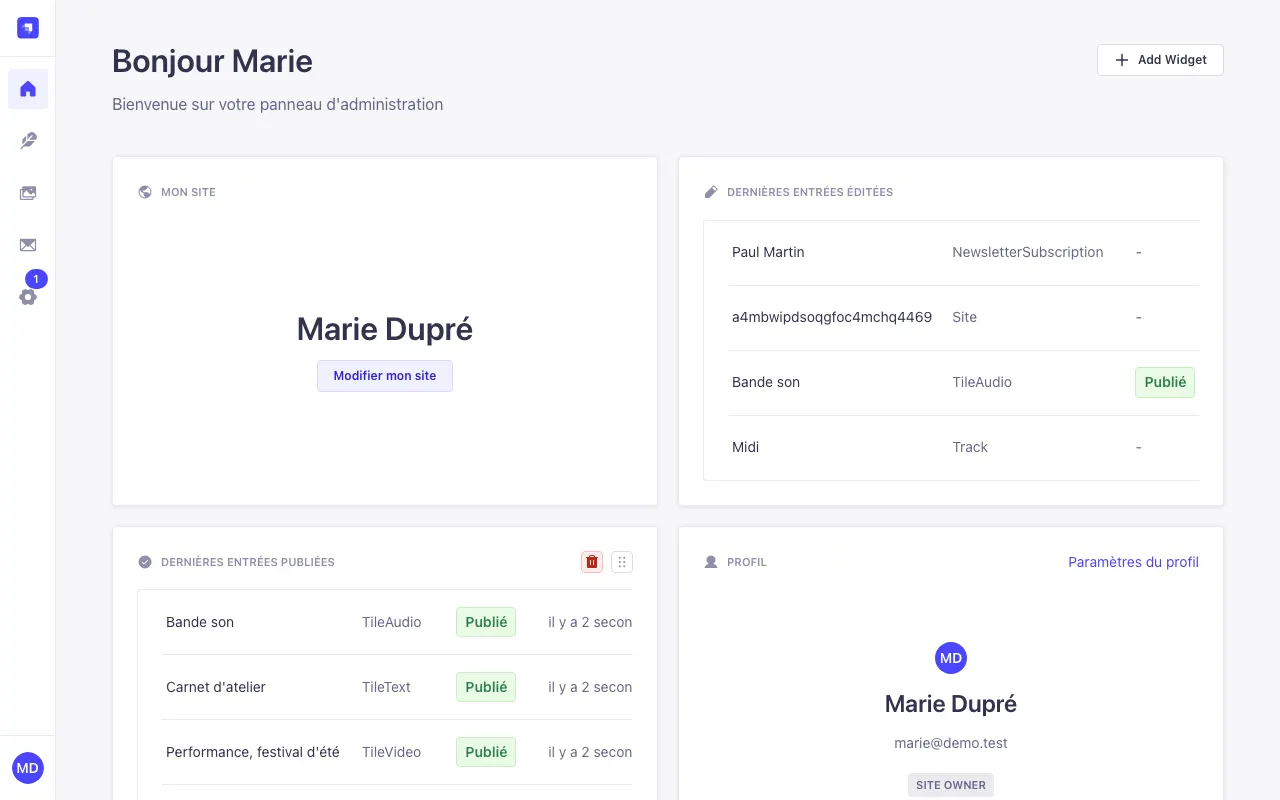Click the app logo in the sidebar
Screen dimensions: 1280x800
tap(28, 28)
